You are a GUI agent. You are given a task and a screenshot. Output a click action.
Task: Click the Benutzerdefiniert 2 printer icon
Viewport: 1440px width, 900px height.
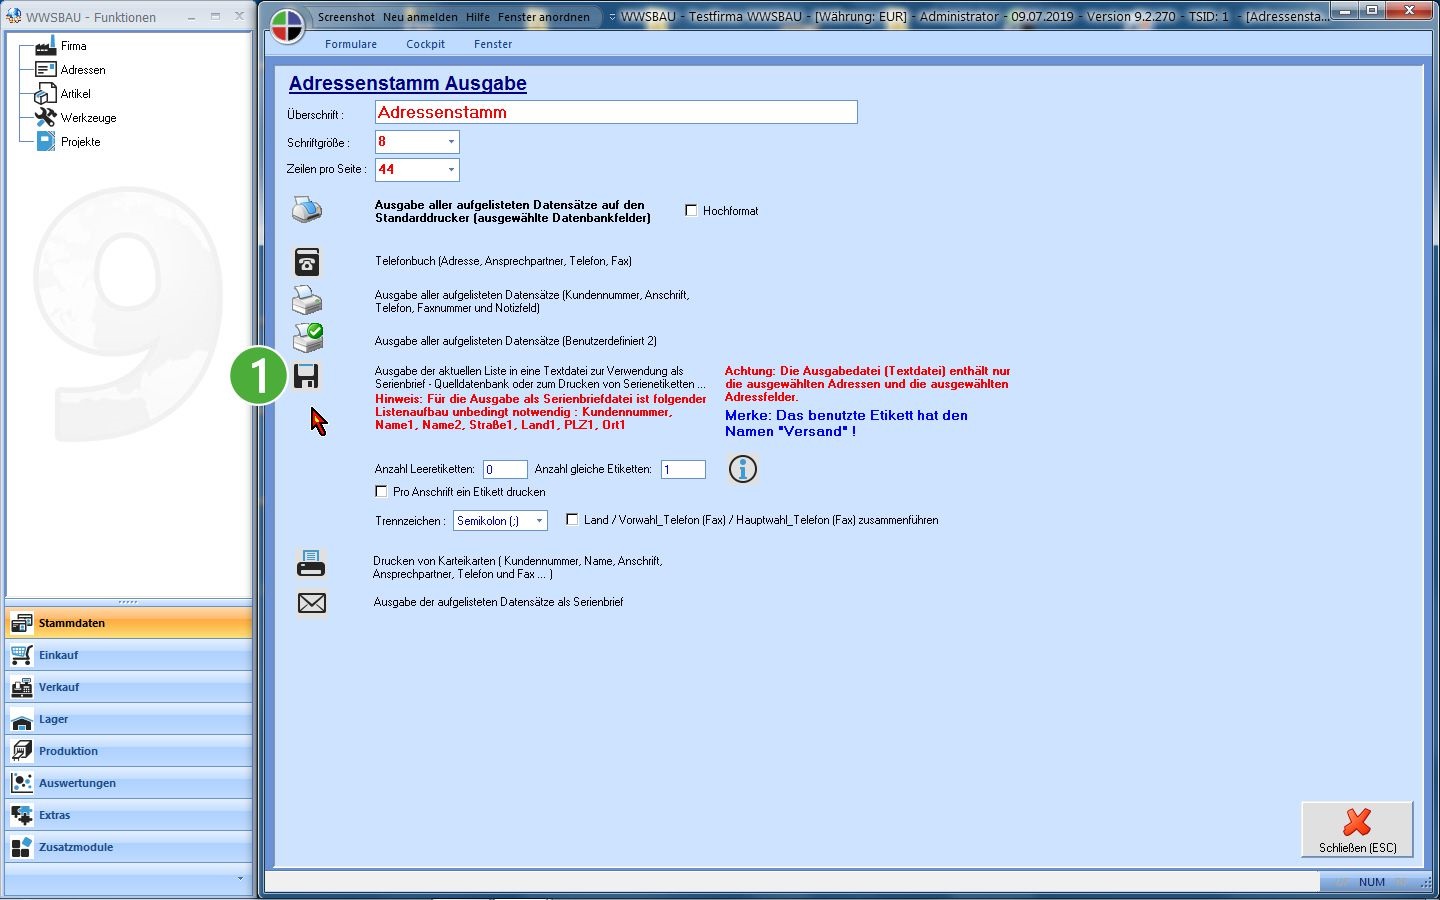coord(308,338)
